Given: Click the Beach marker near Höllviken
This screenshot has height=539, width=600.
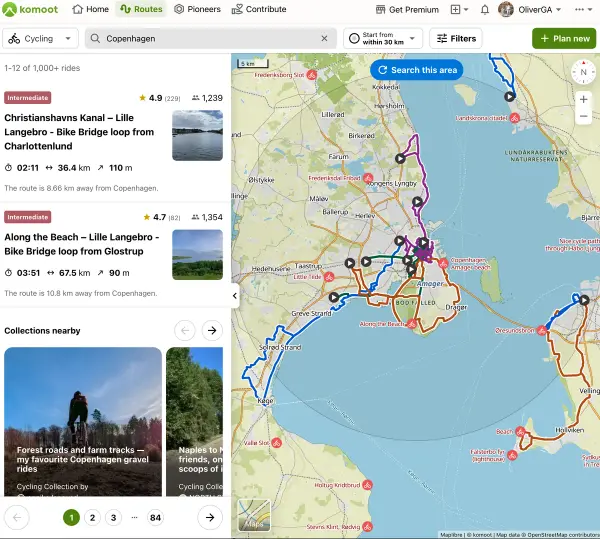Looking at the screenshot, I should (520, 432).
